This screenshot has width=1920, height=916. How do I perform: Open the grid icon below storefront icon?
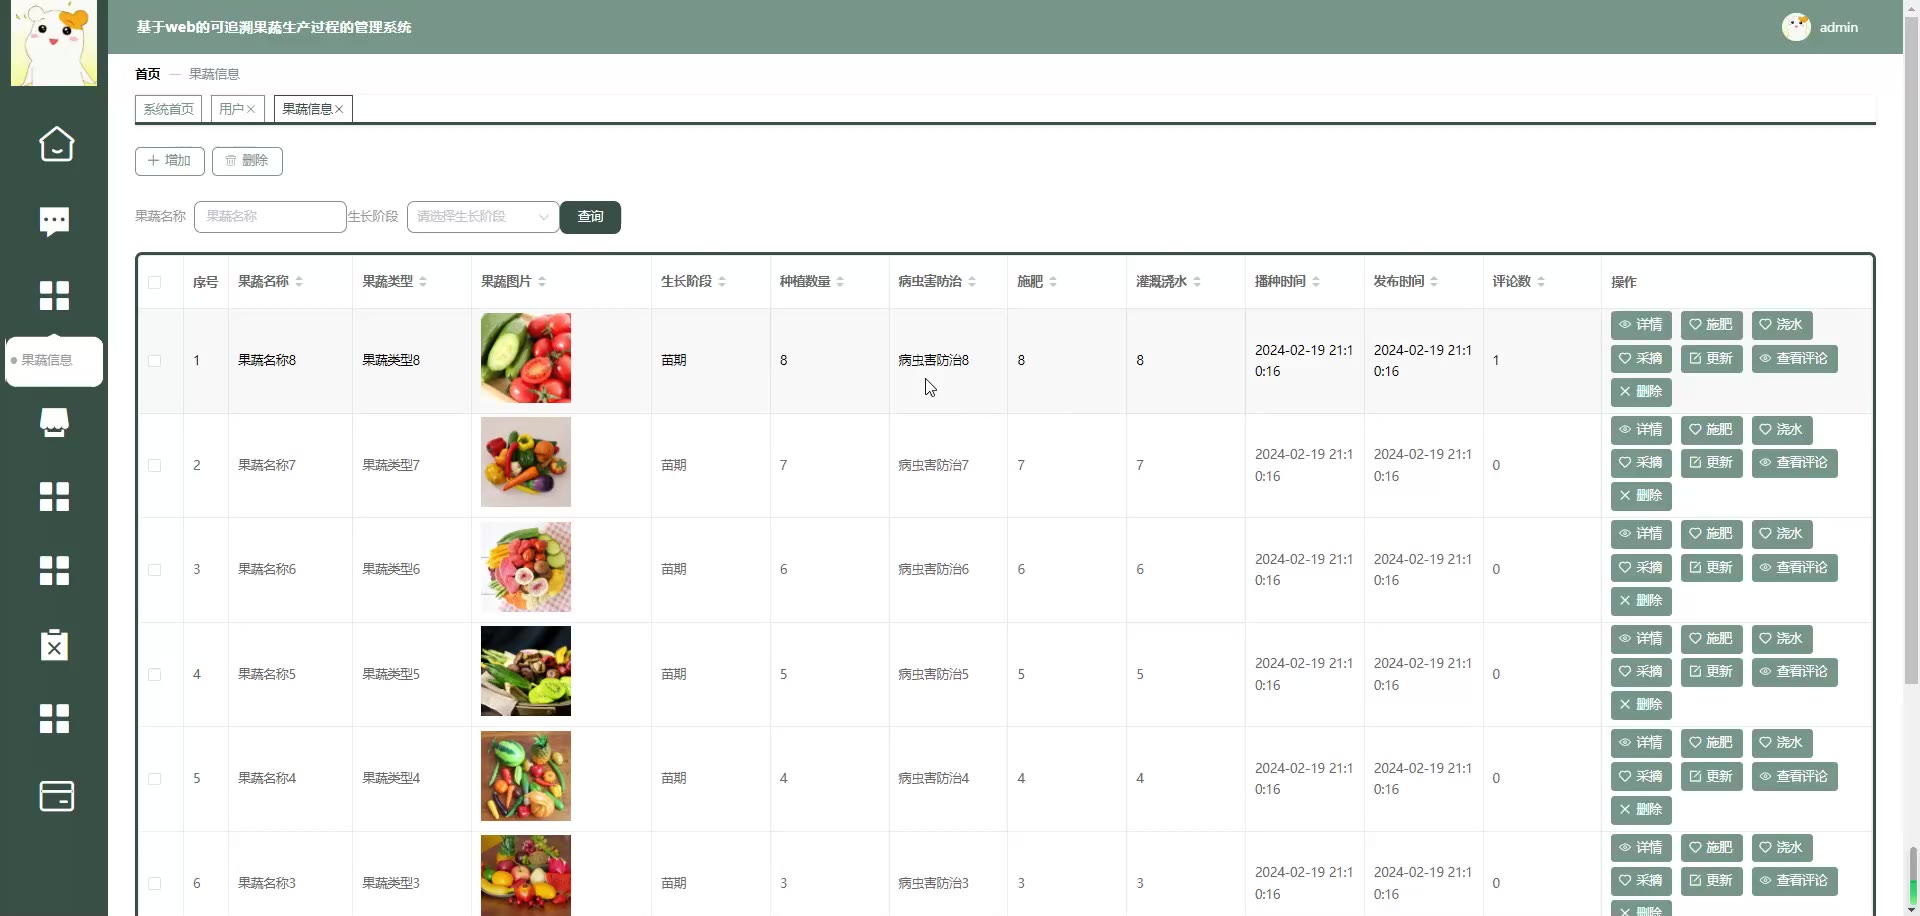[54, 496]
